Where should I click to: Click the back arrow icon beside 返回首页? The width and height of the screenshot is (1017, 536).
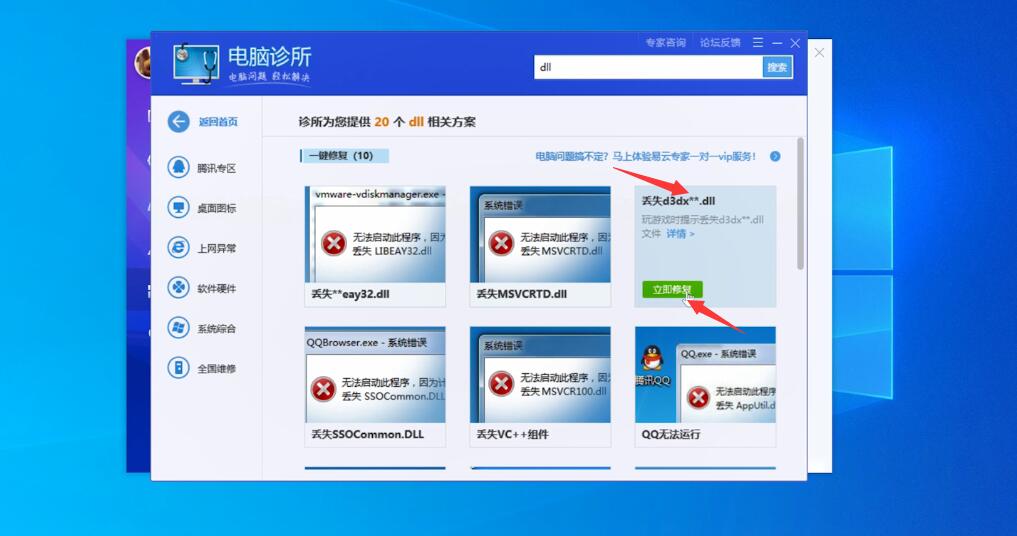178,121
